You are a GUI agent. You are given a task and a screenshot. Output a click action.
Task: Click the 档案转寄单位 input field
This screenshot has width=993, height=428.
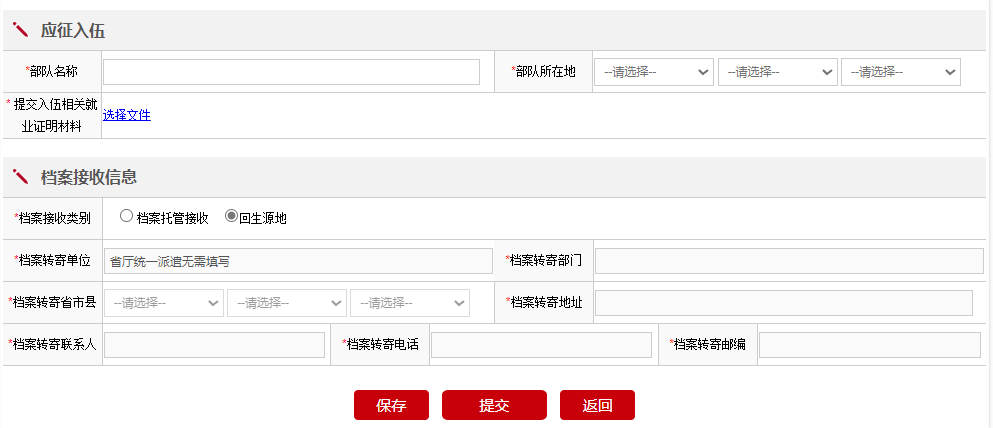(298, 261)
